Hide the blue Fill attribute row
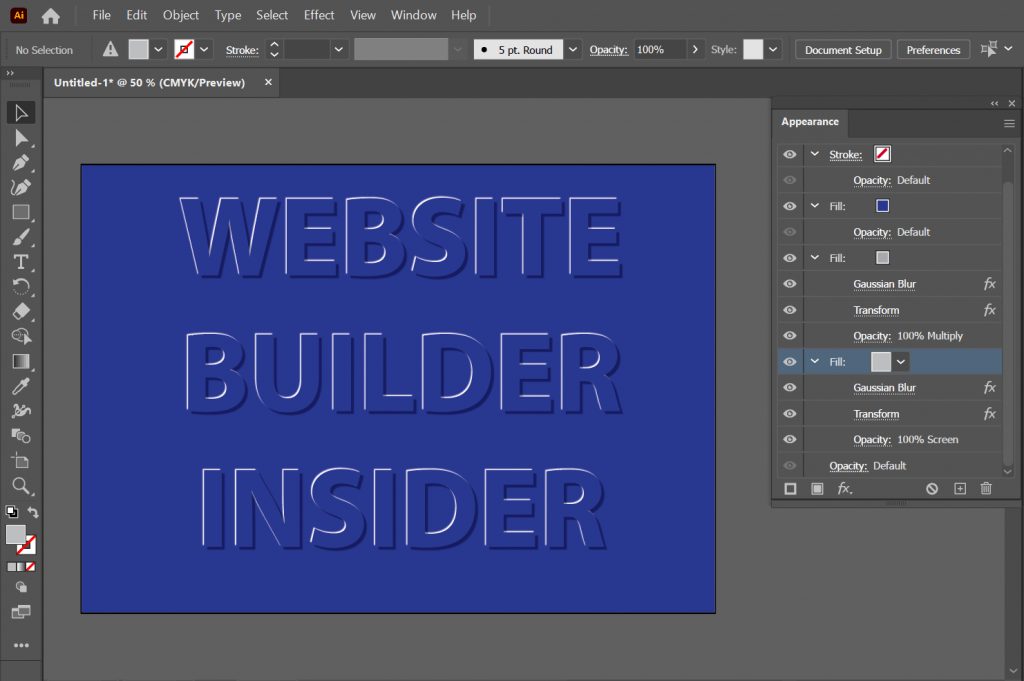 (x=789, y=206)
